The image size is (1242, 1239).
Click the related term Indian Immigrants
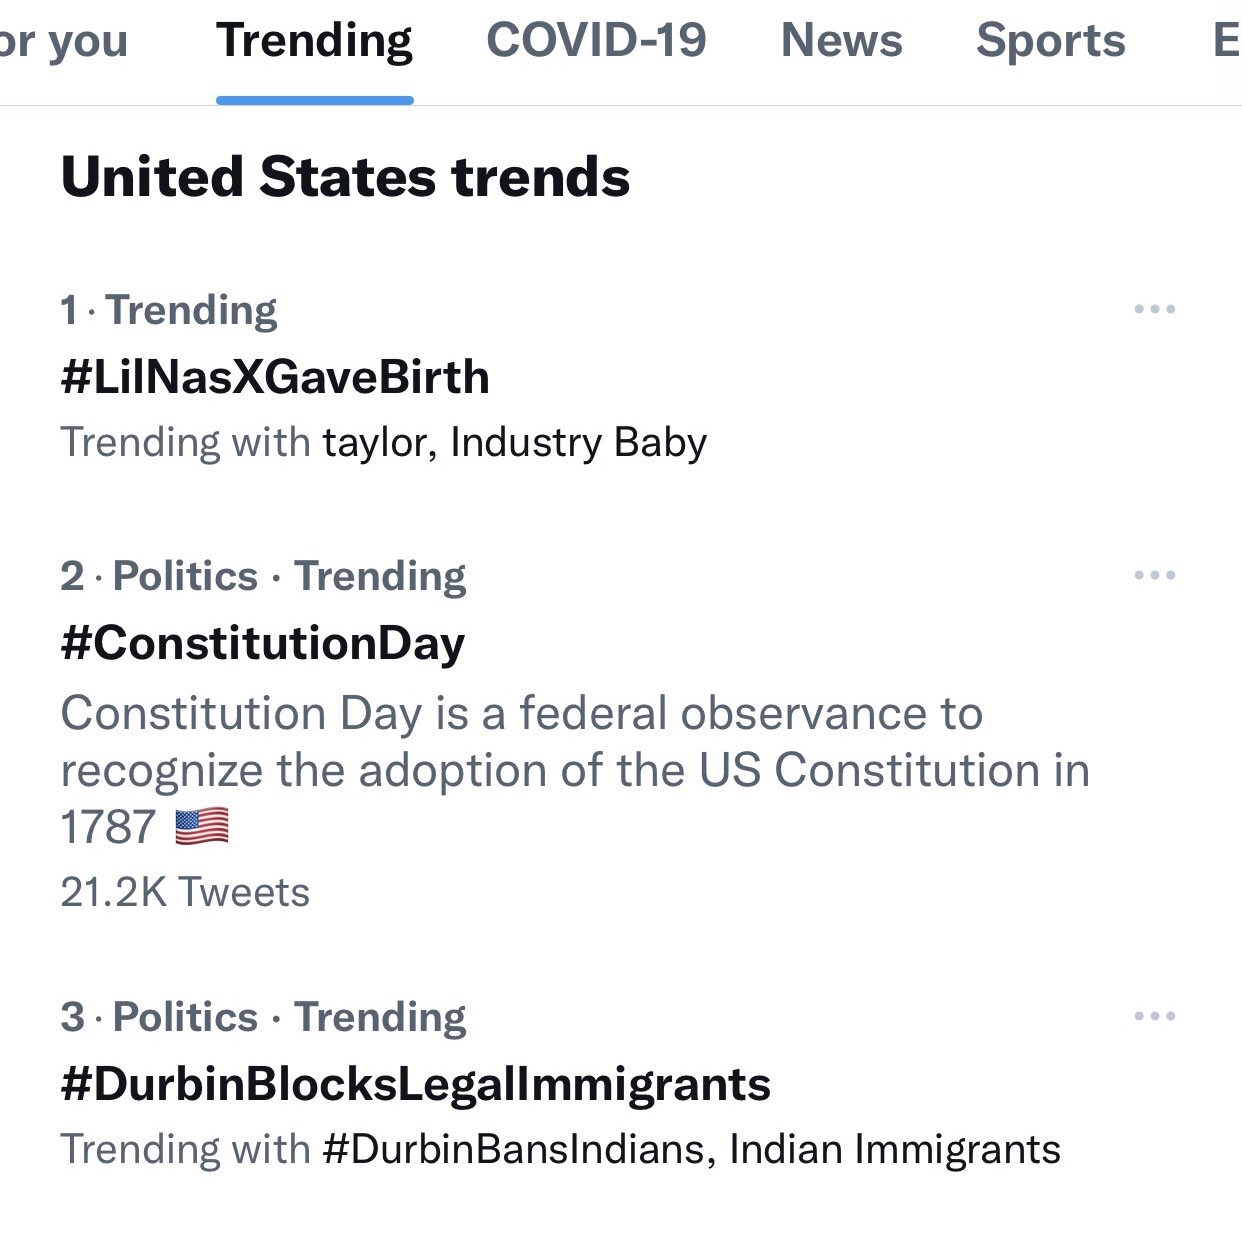click(x=894, y=1149)
